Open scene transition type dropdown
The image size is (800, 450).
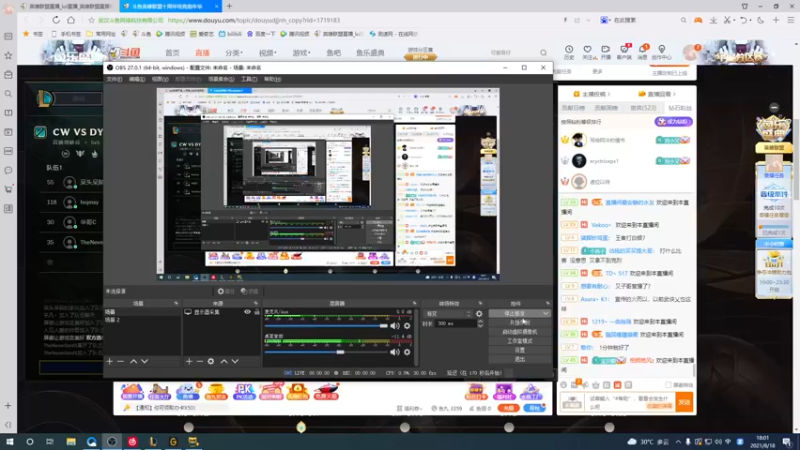(x=448, y=314)
